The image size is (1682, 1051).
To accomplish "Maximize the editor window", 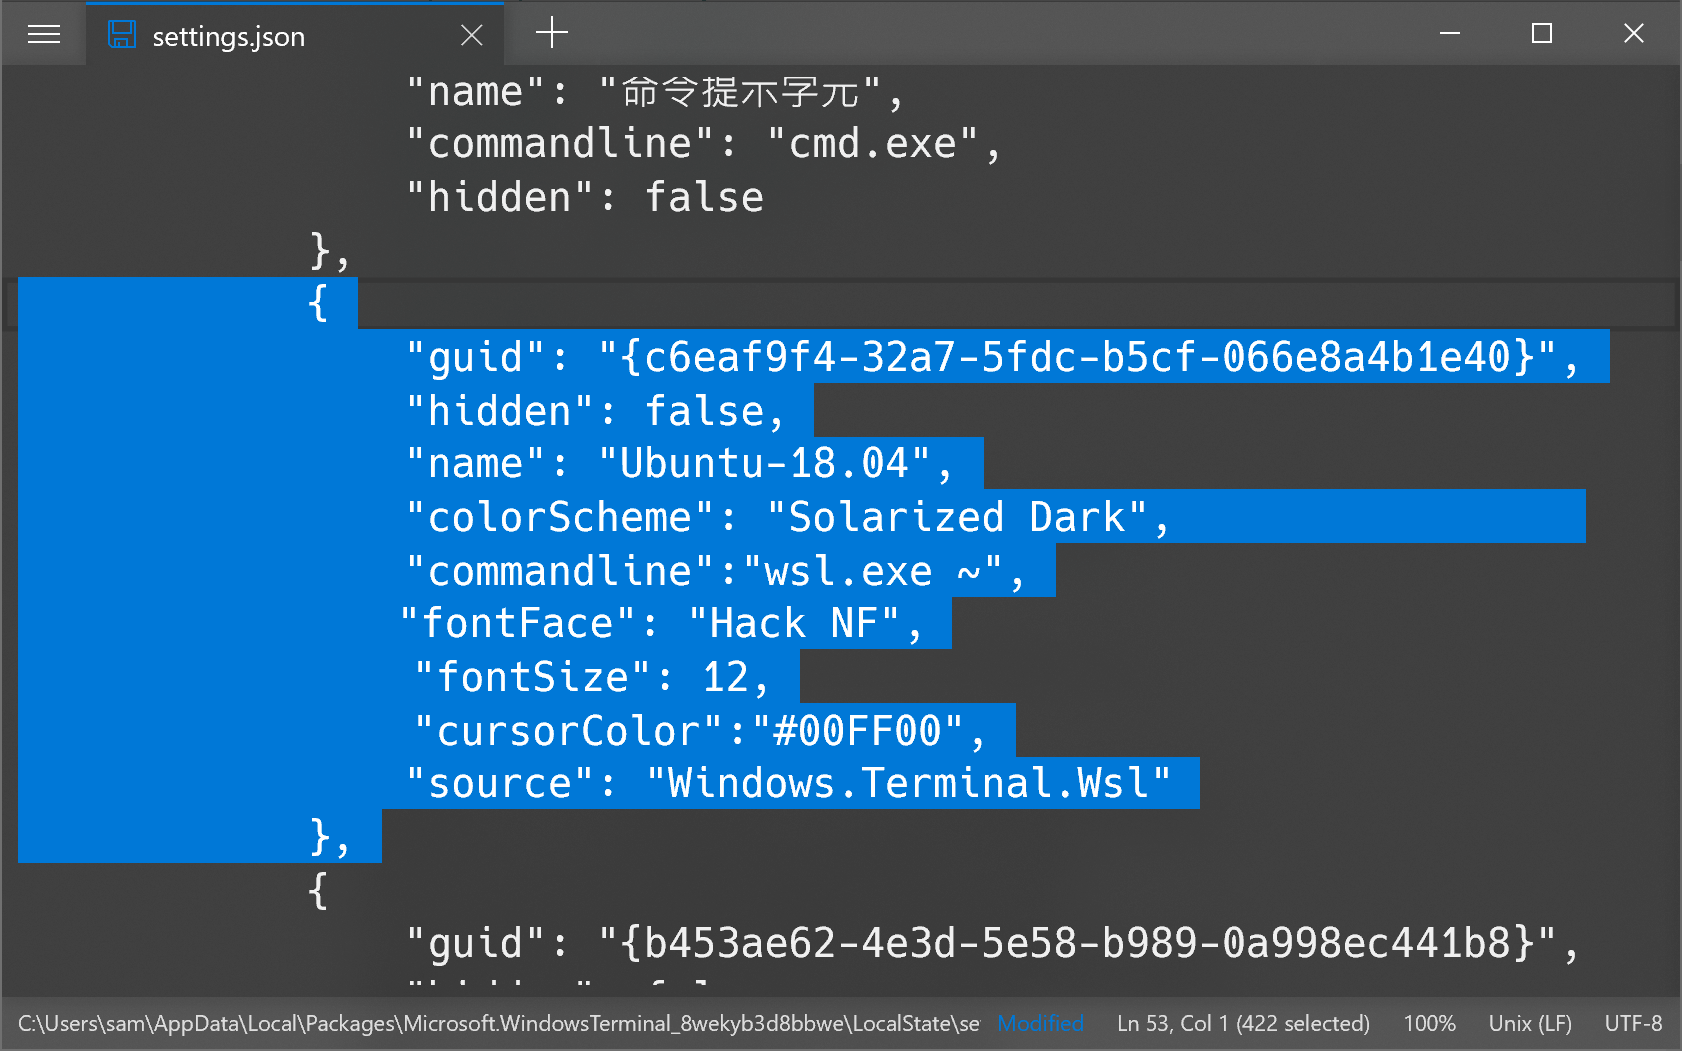I will [x=1541, y=33].
